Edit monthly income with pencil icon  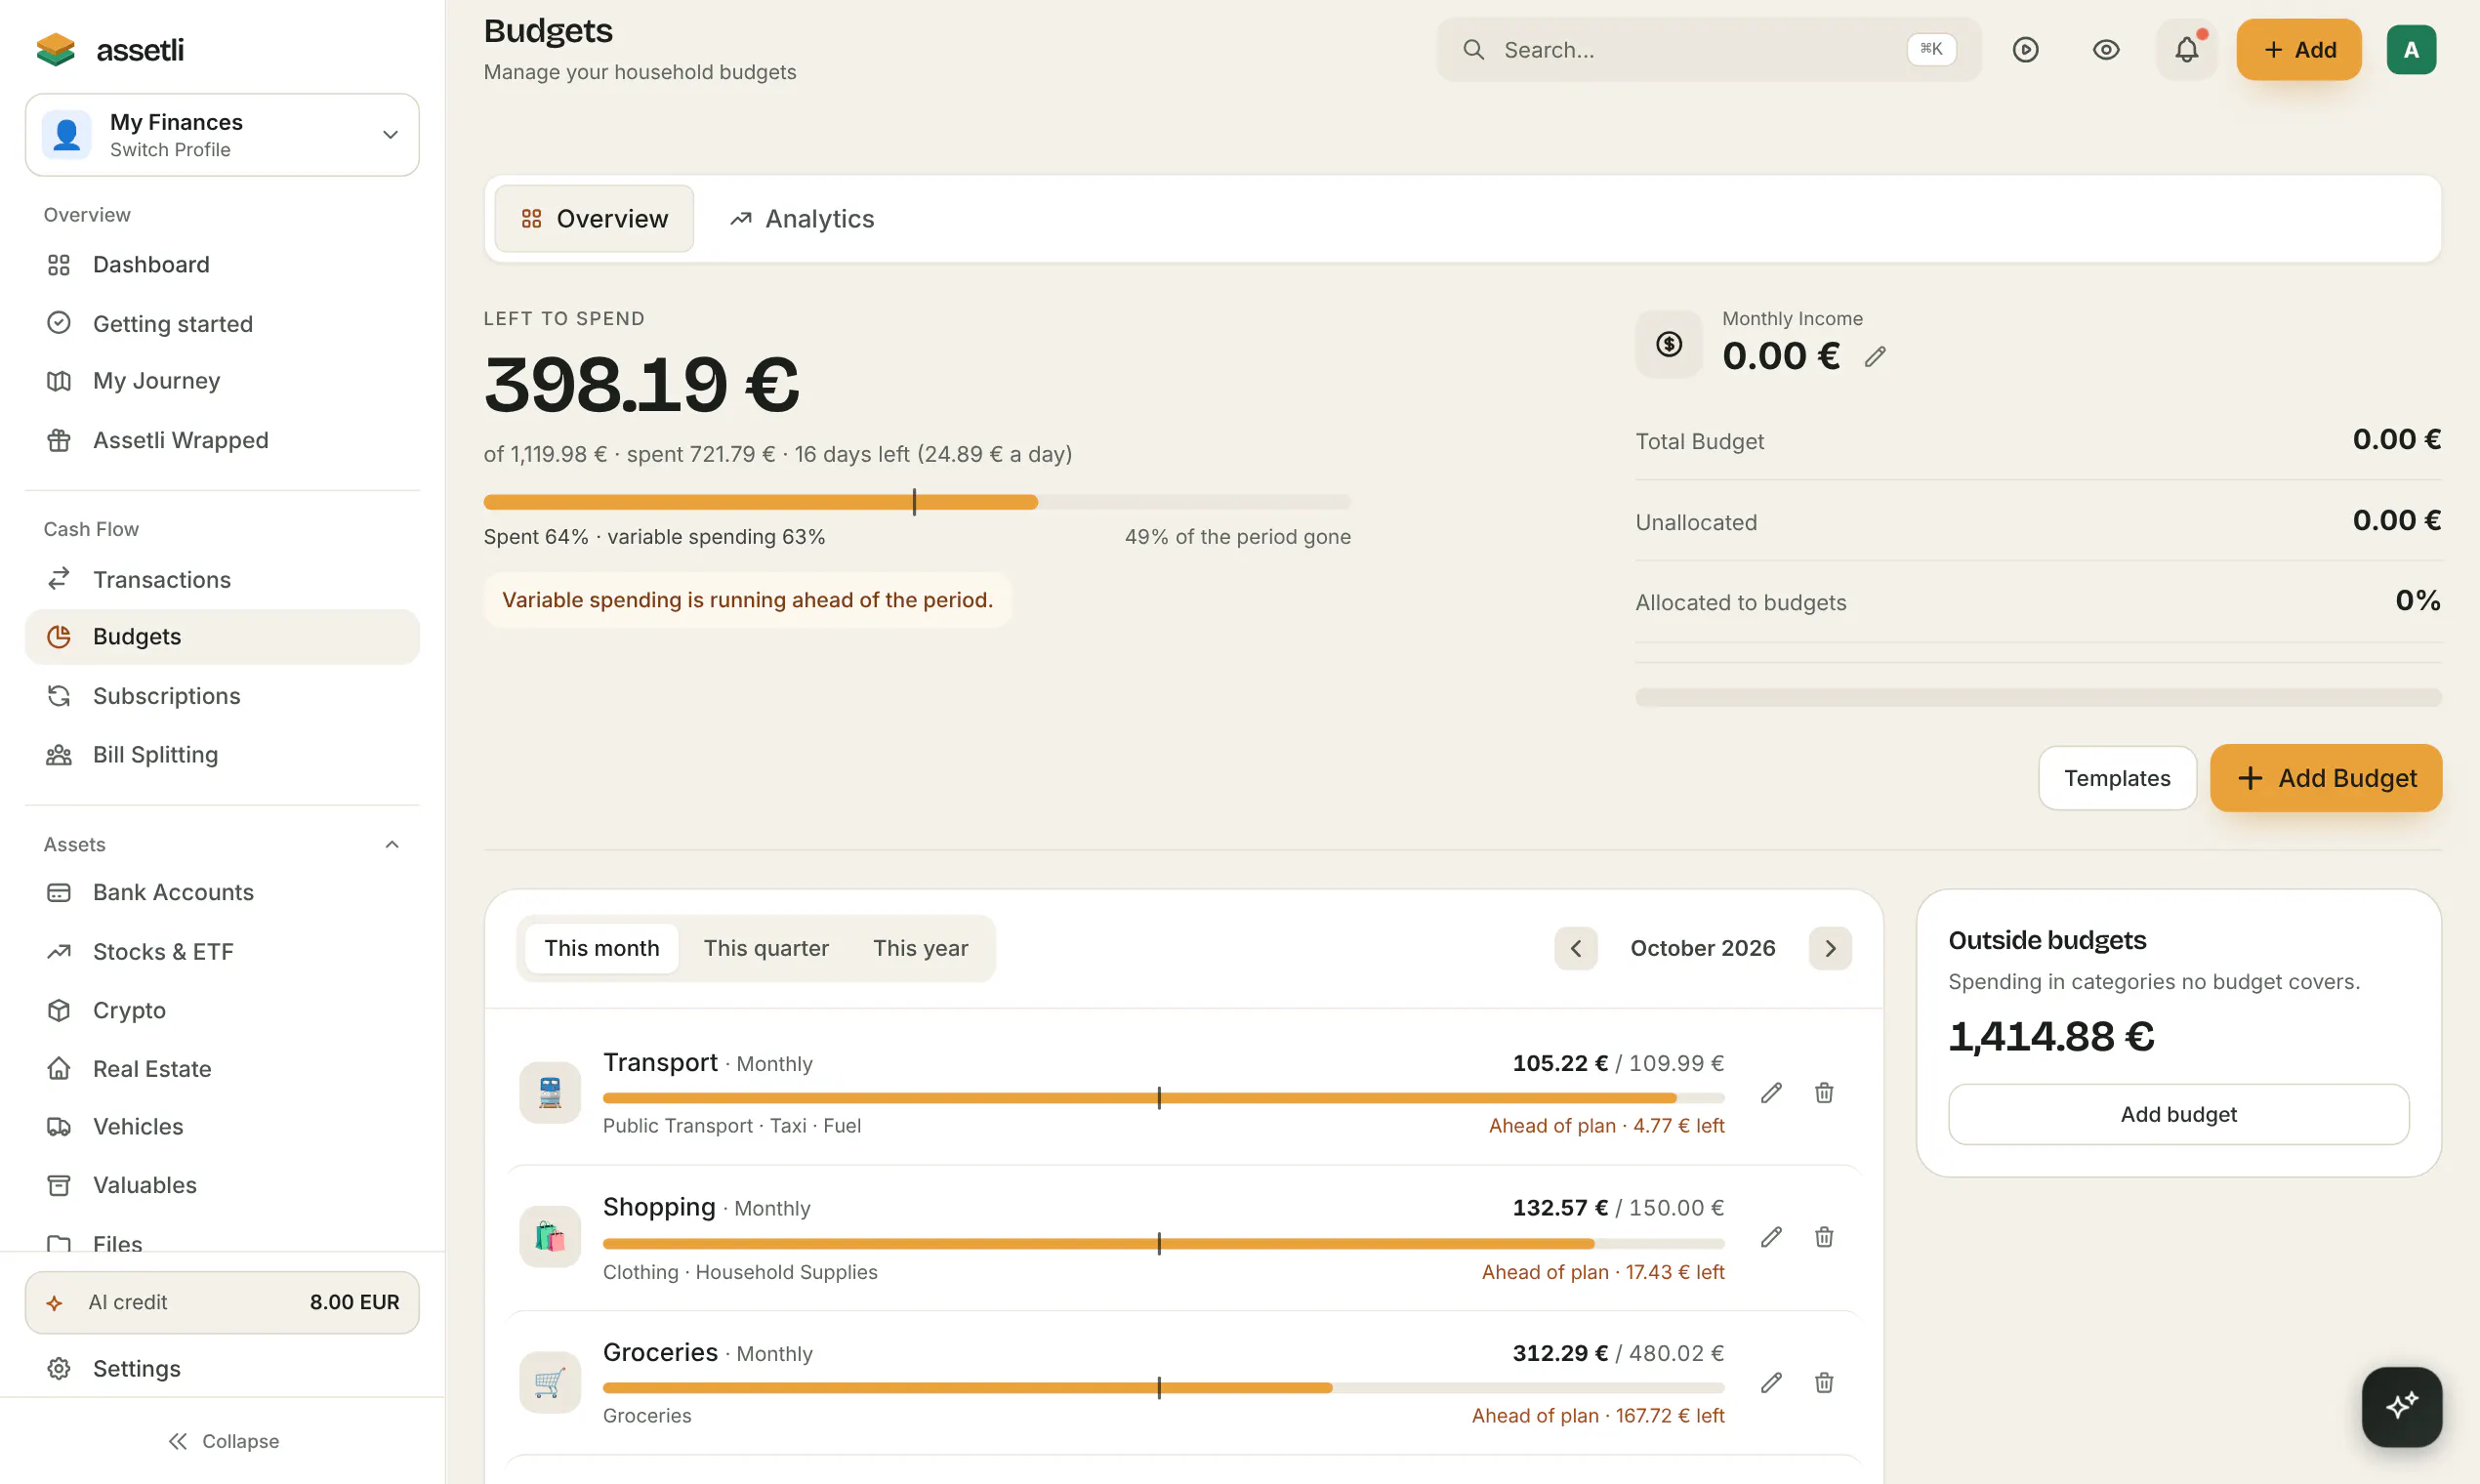tap(1875, 356)
